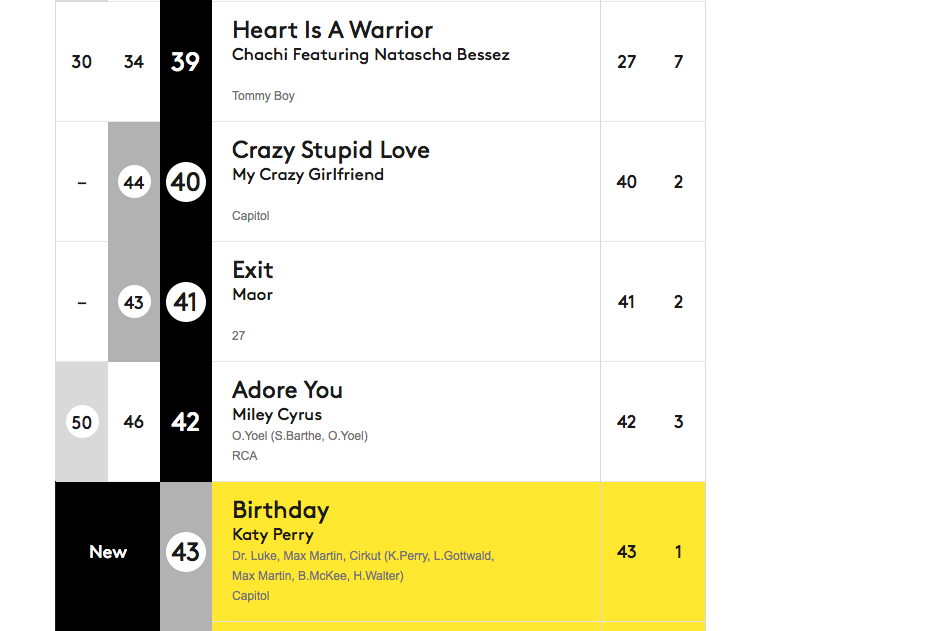The width and height of the screenshot is (940, 631).
Task: Click the artist name My Crazy Girlfriend
Action: (308, 175)
